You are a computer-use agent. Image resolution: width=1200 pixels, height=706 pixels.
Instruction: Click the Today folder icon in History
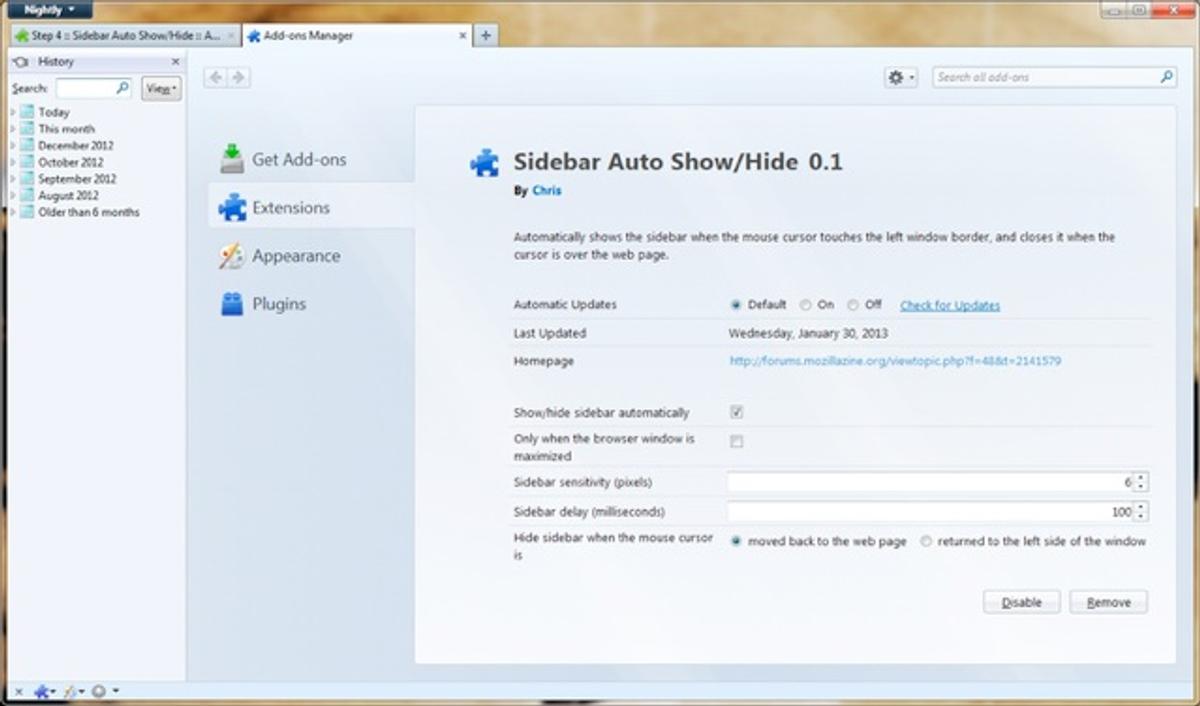point(27,112)
